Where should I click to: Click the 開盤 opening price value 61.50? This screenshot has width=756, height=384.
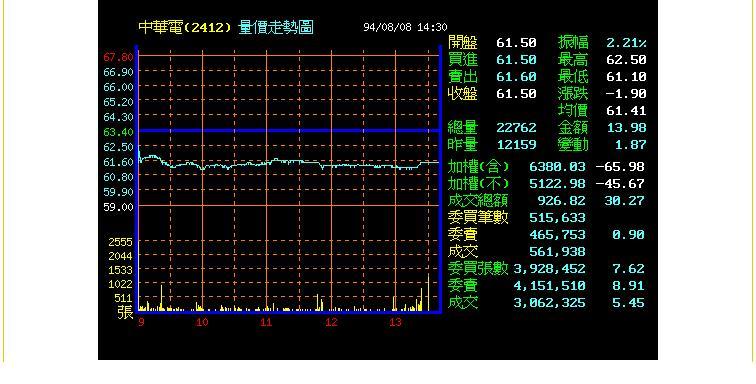[x=516, y=43]
